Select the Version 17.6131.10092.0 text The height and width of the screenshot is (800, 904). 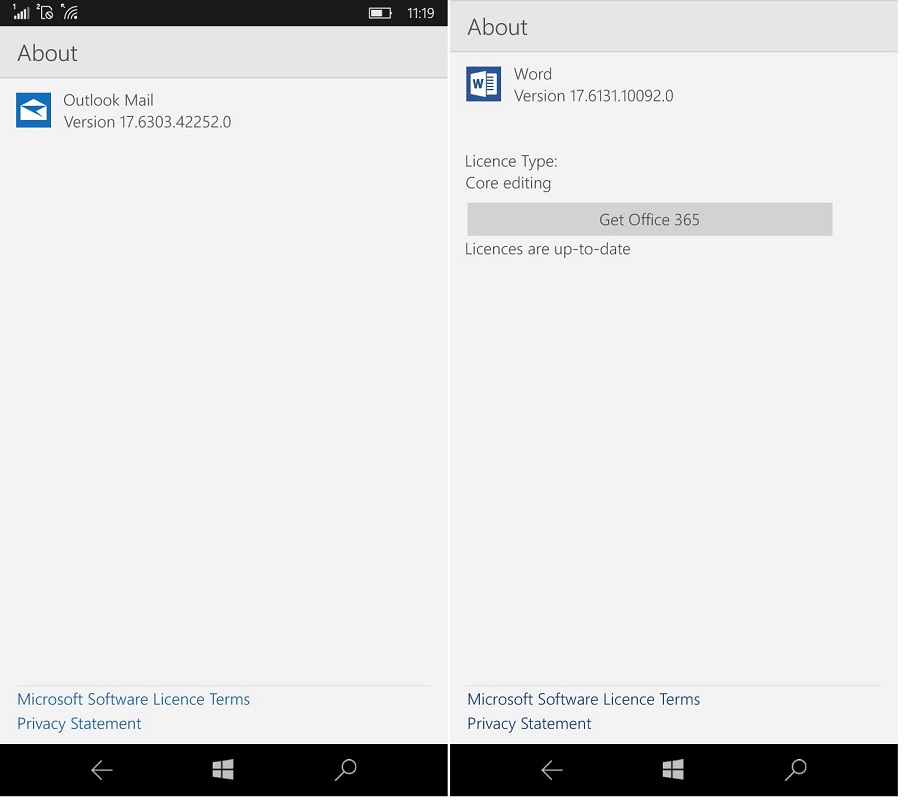coord(593,96)
